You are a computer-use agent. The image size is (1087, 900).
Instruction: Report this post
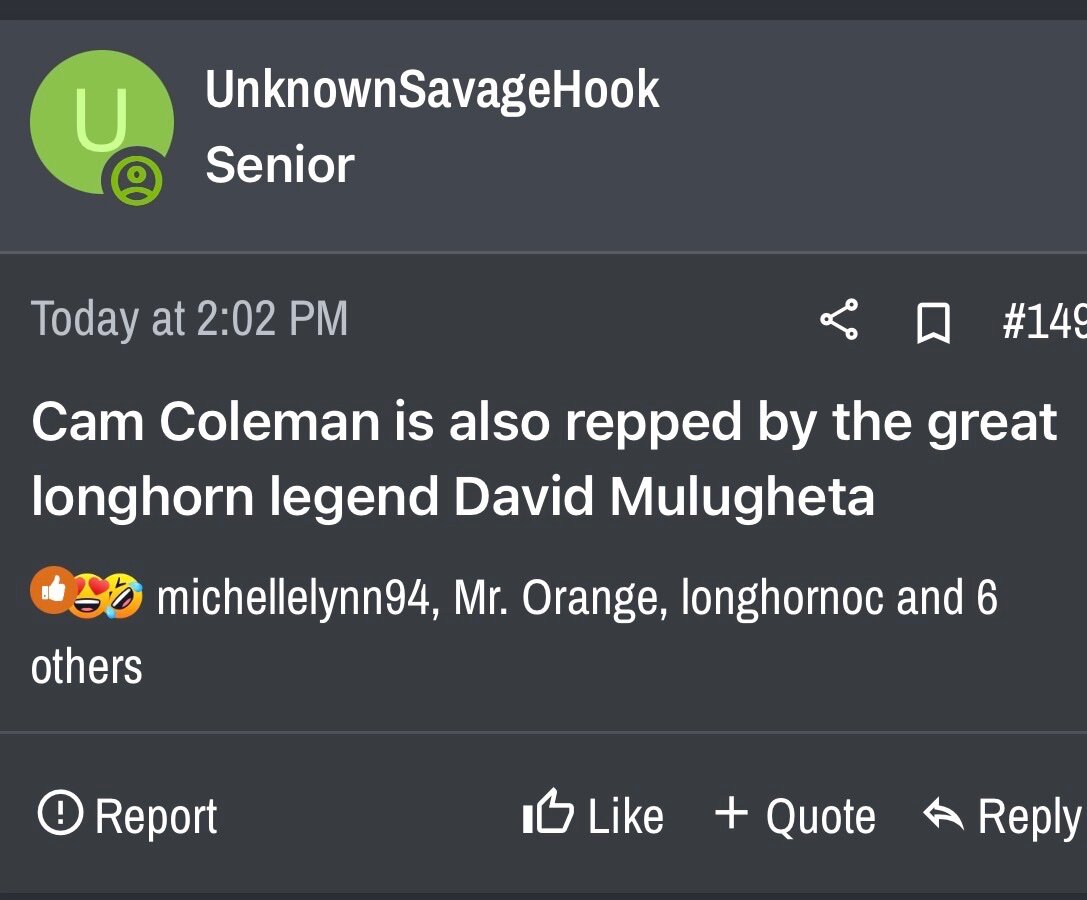[127, 815]
